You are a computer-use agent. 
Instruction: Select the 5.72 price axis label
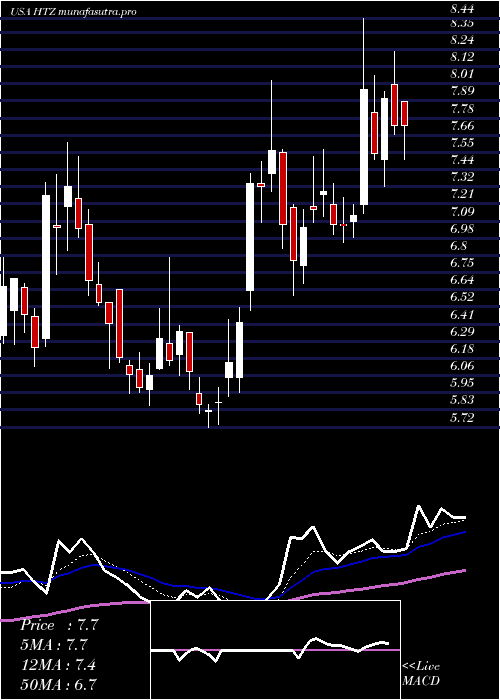(x=463, y=417)
